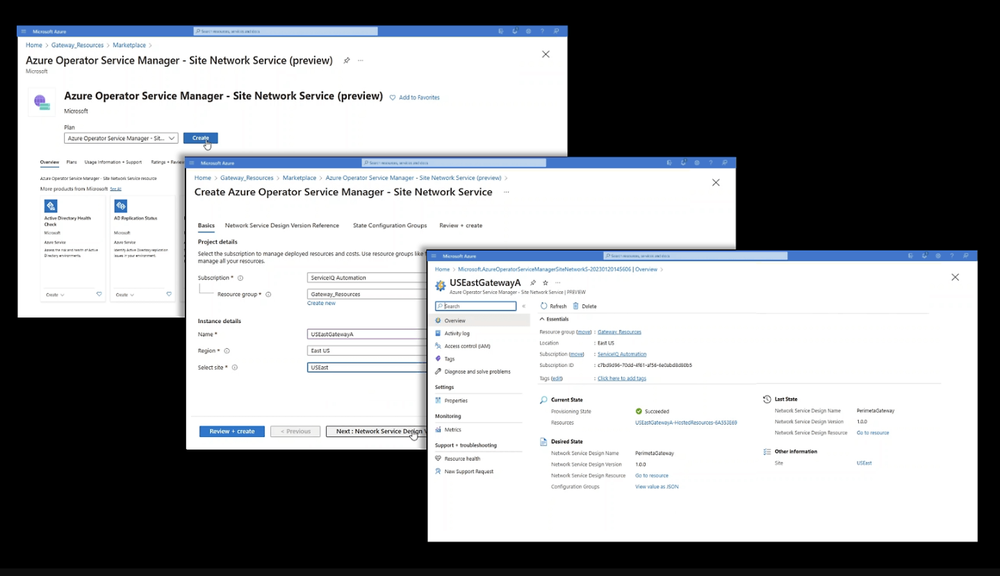This screenshot has width=1000, height=576.
Task: Click Gateway_Resources breadcrumb in Marketplace window
Action: pos(77,45)
